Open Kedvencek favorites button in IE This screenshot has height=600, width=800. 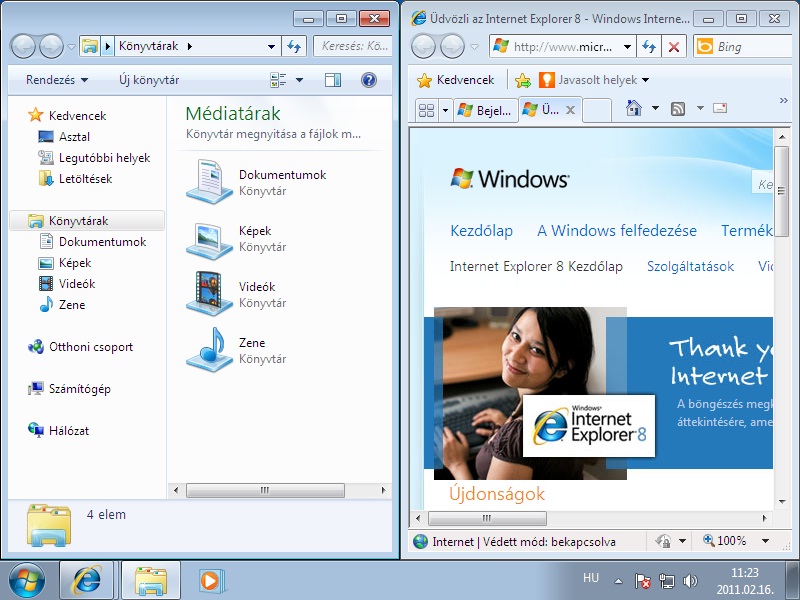[x=455, y=80]
